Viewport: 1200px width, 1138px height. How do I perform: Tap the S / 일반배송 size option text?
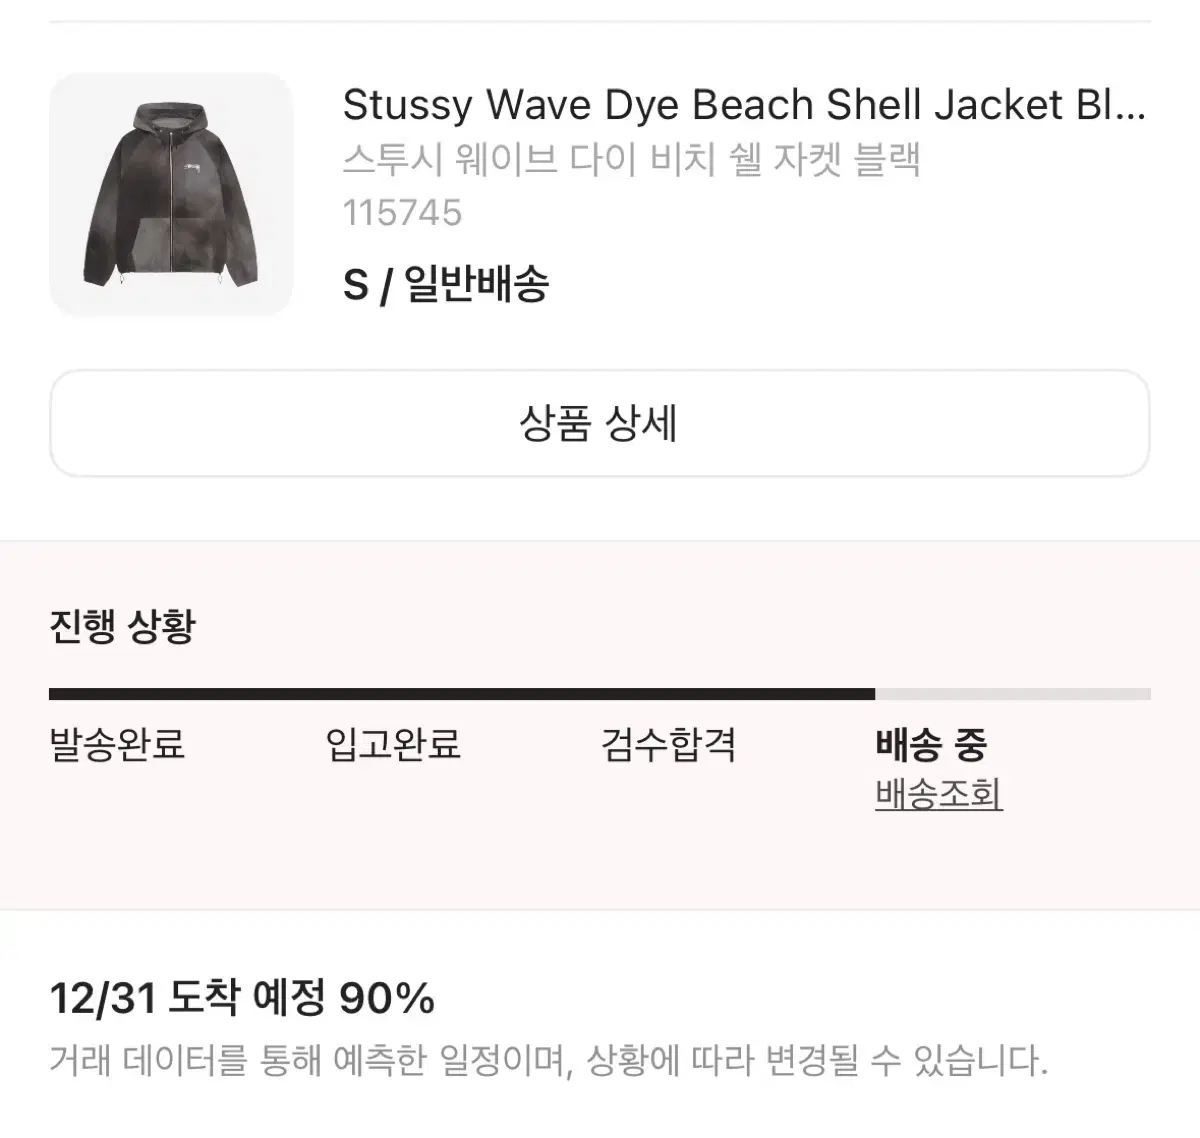coord(446,285)
